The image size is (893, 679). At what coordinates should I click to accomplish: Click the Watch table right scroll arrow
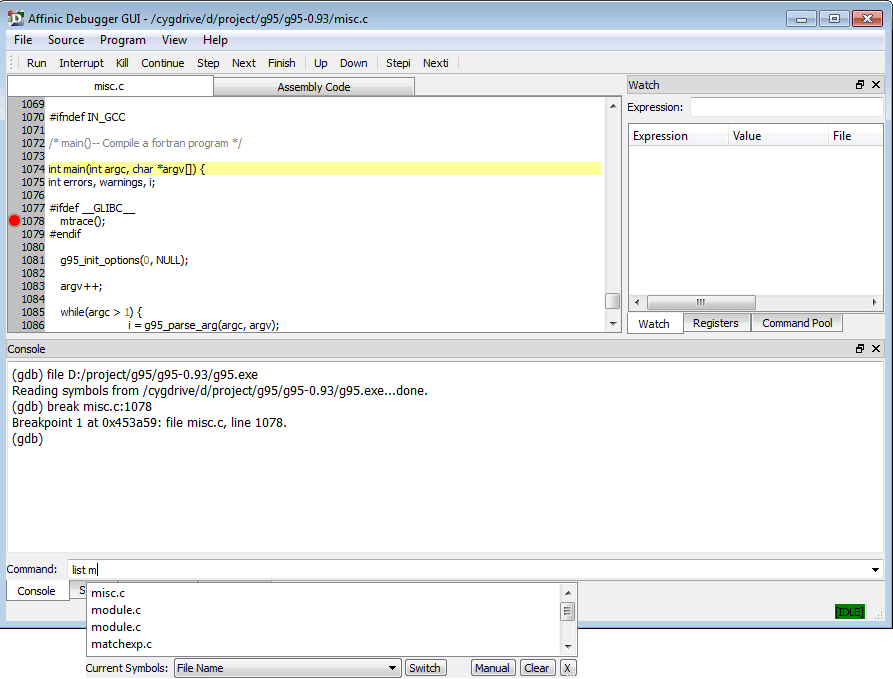tap(874, 302)
